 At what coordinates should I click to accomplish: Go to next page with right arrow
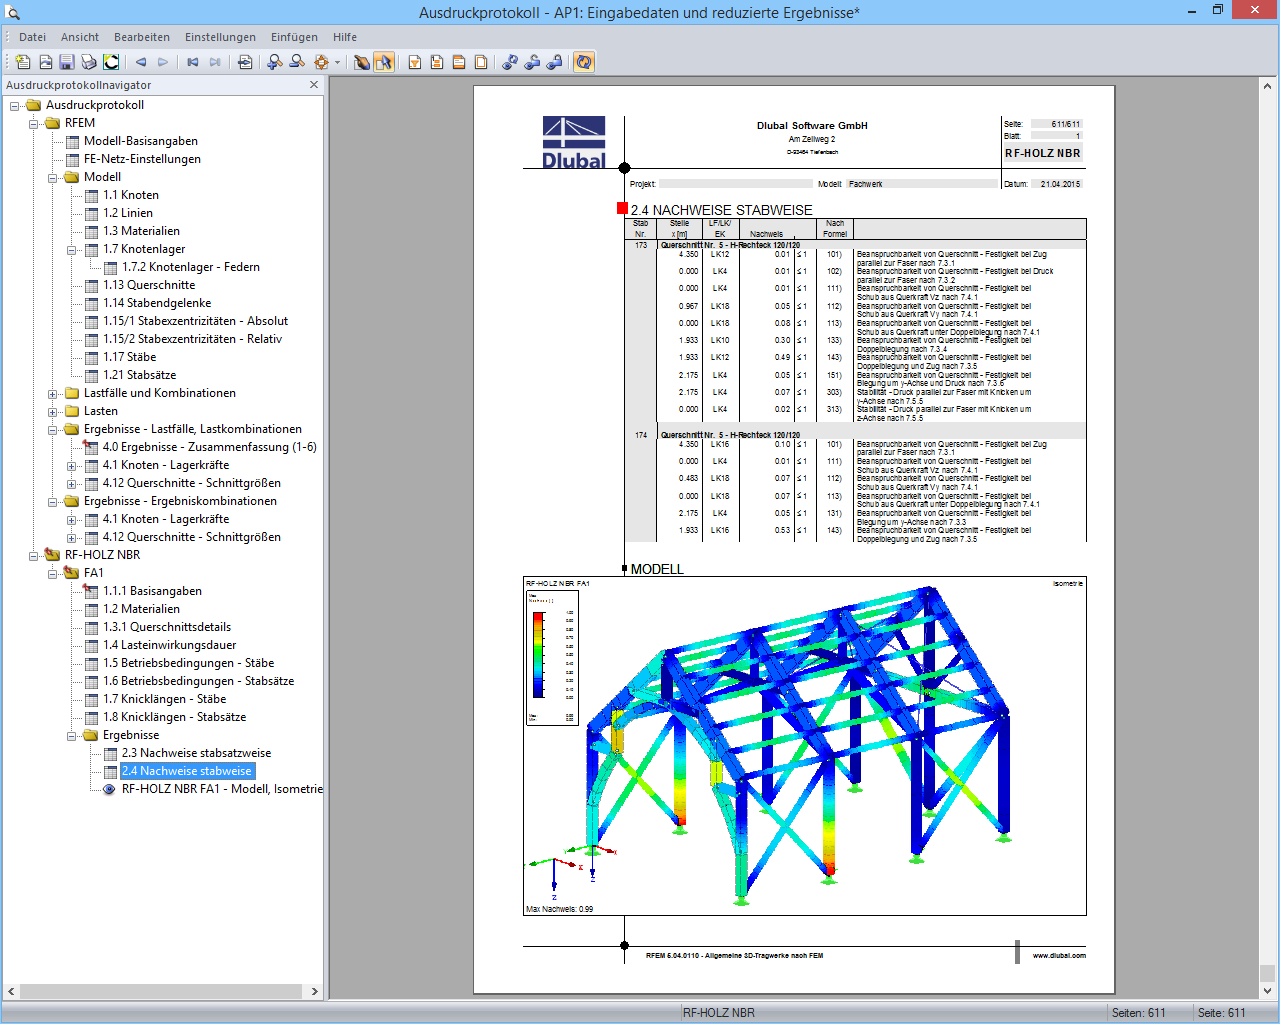pyautogui.click(x=163, y=62)
